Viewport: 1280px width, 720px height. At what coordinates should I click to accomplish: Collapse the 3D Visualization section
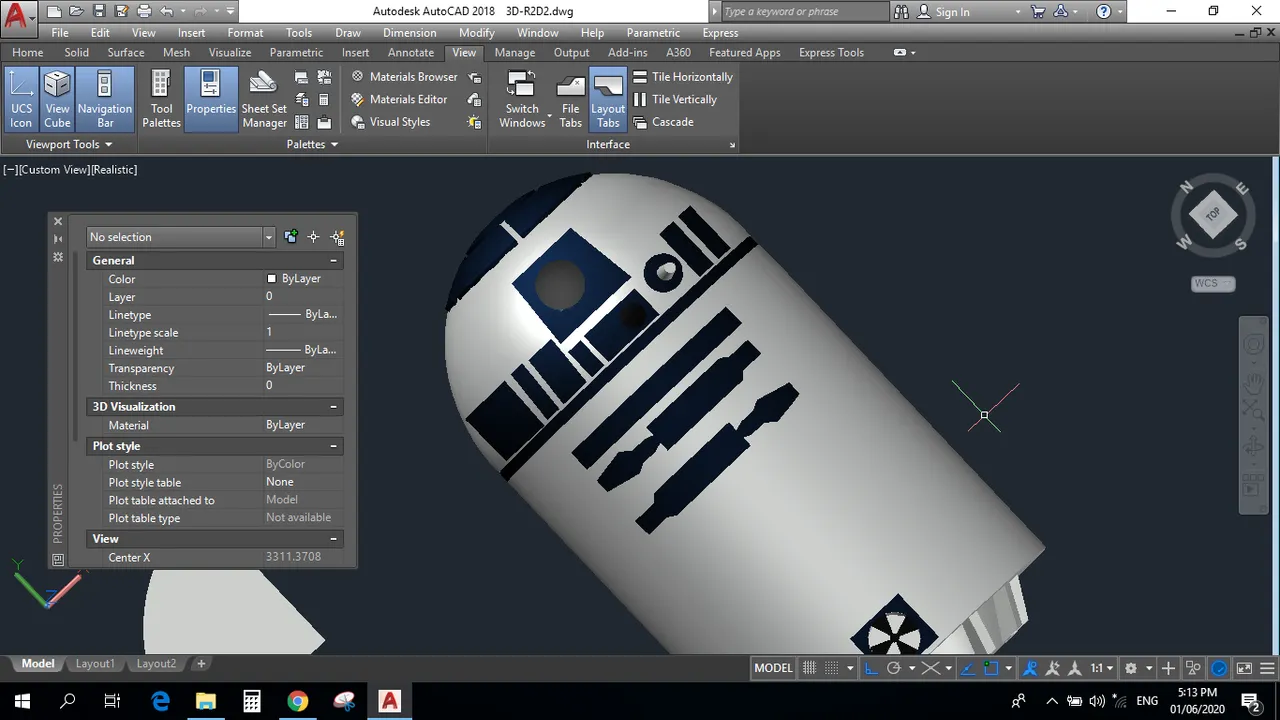tap(334, 407)
